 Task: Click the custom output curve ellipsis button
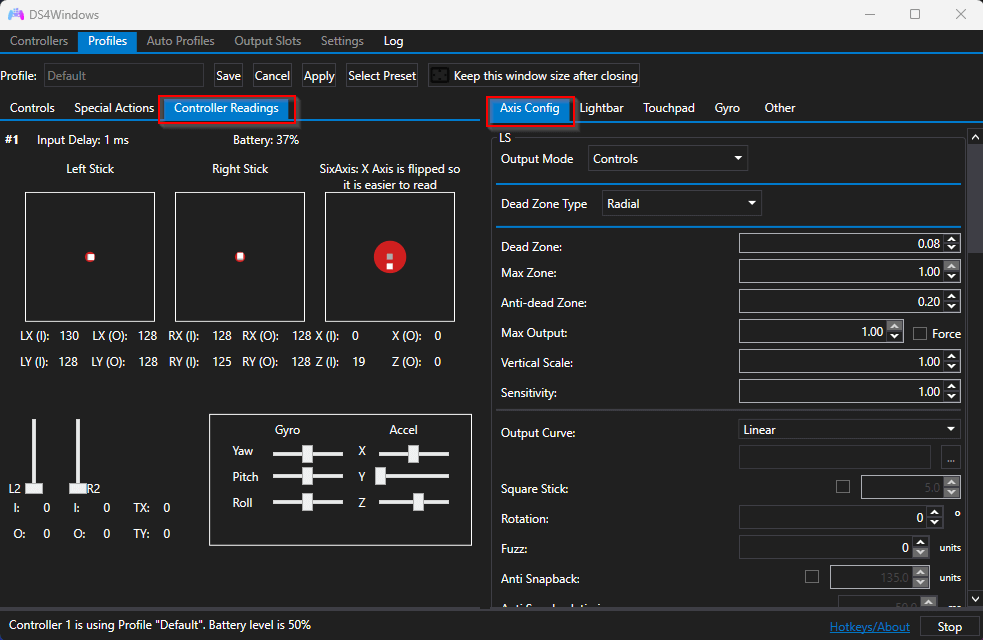click(x=950, y=458)
